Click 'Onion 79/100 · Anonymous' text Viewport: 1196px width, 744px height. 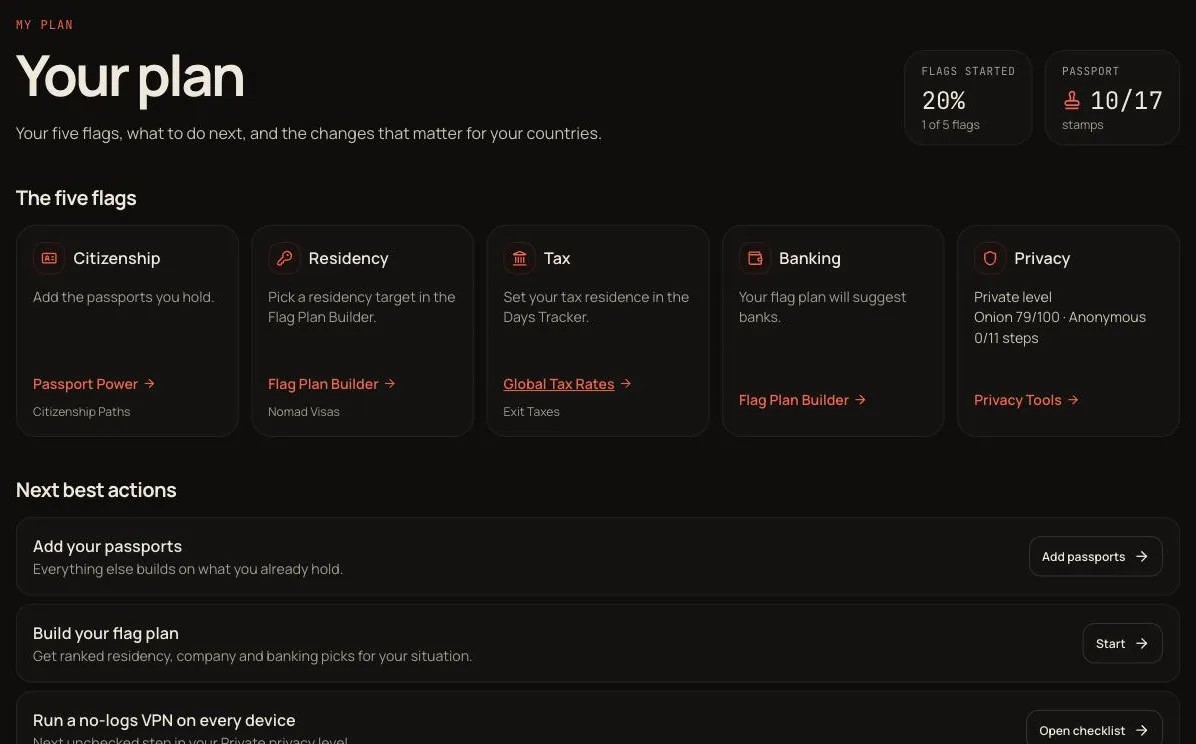(x=1059, y=317)
